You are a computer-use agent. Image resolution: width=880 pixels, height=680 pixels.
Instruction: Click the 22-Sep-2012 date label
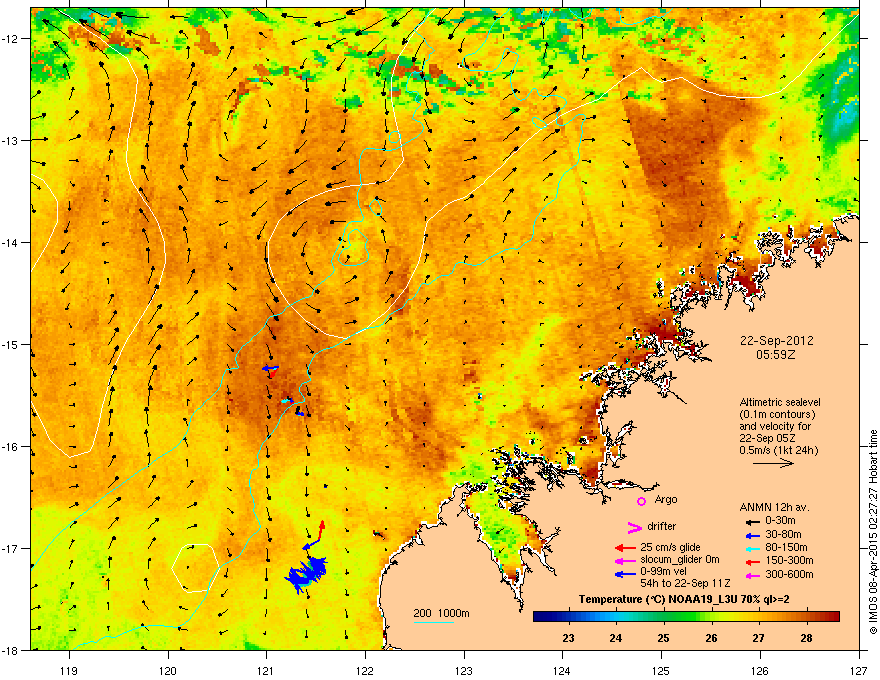point(776,341)
